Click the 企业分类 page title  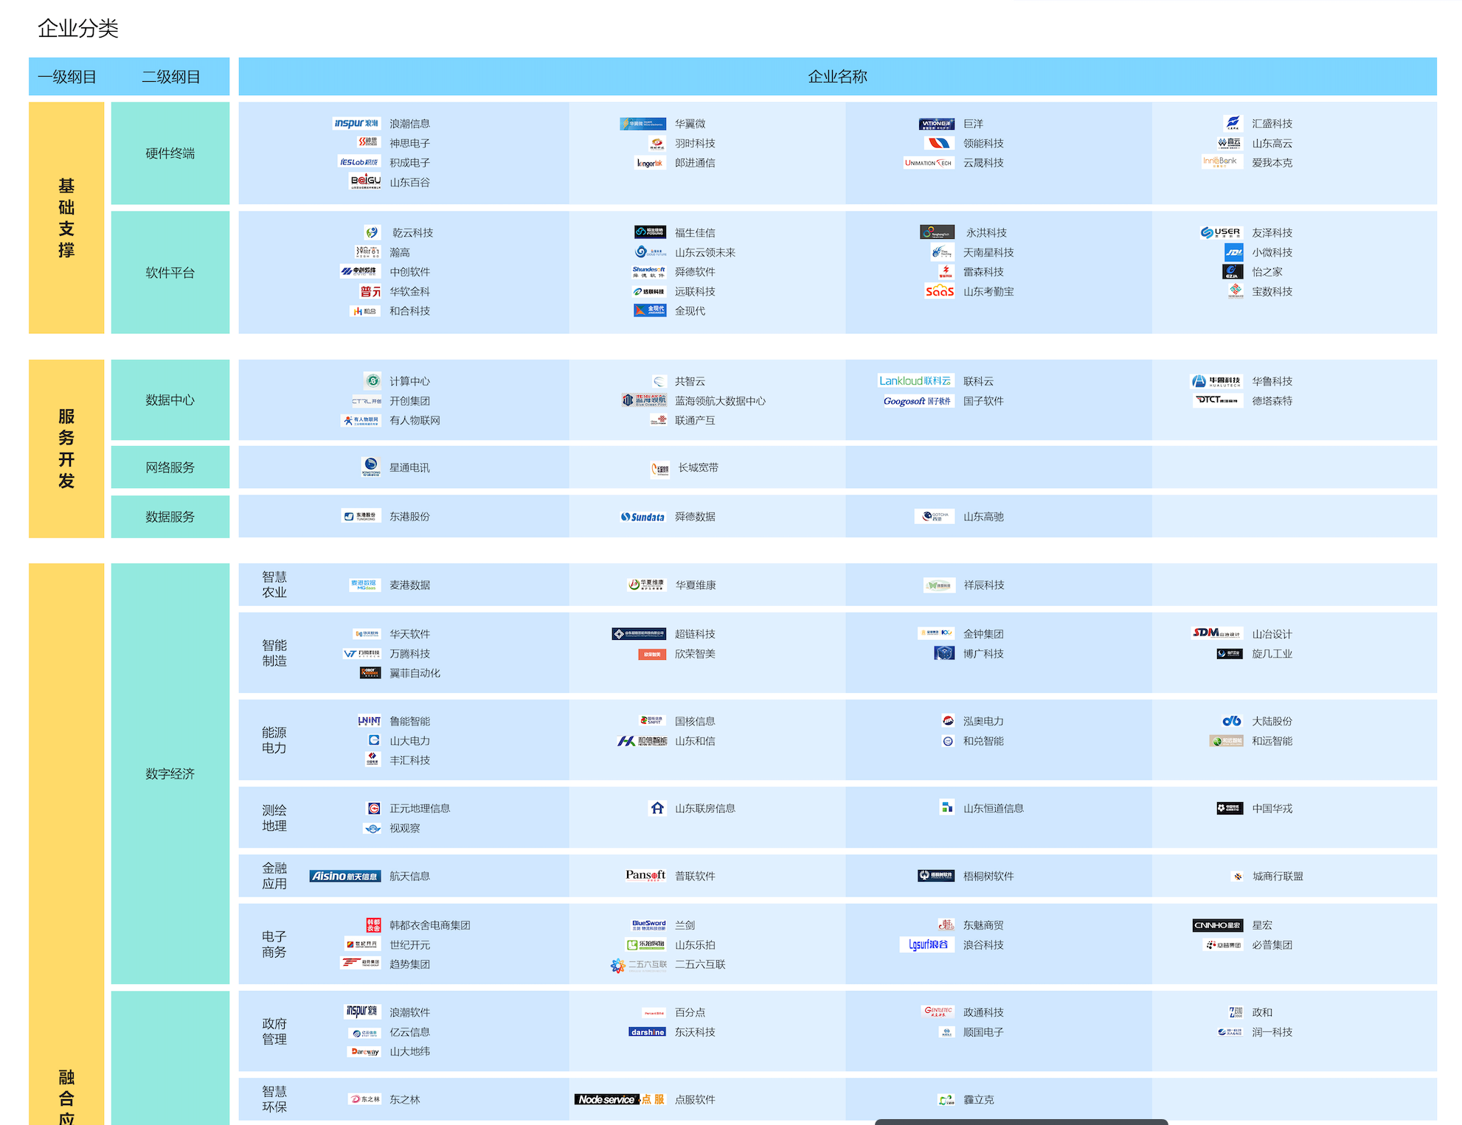coord(78,28)
